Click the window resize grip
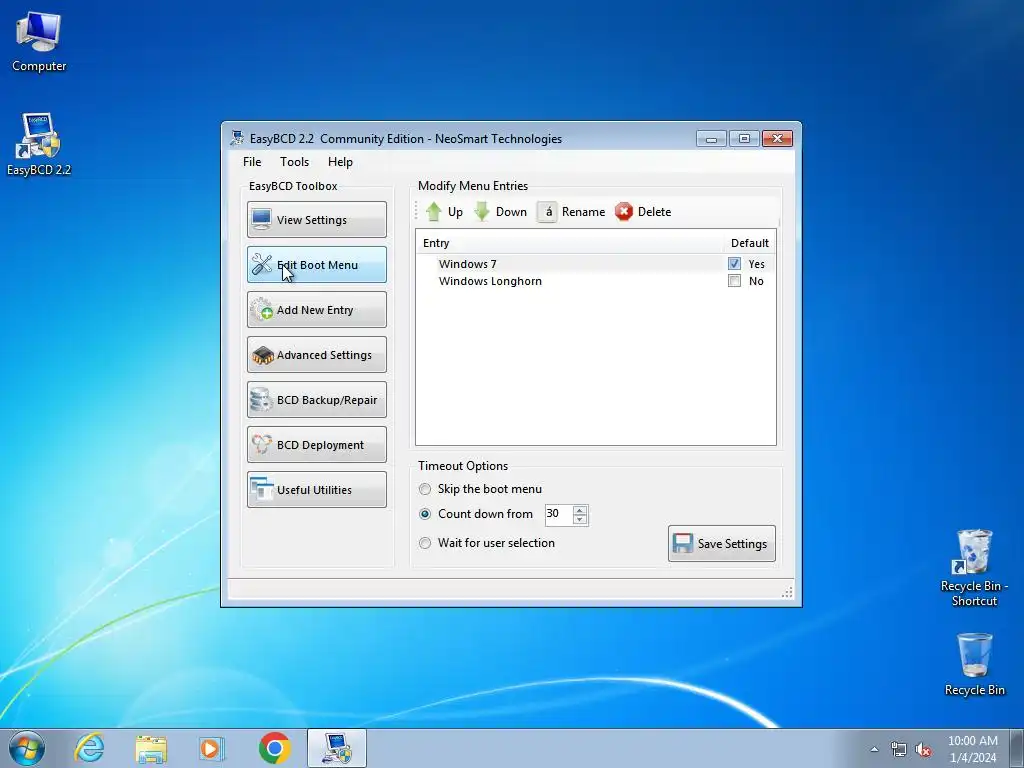The height and width of the screenshot is (768, 1024). pyautogui.click(x=787, y=592)
